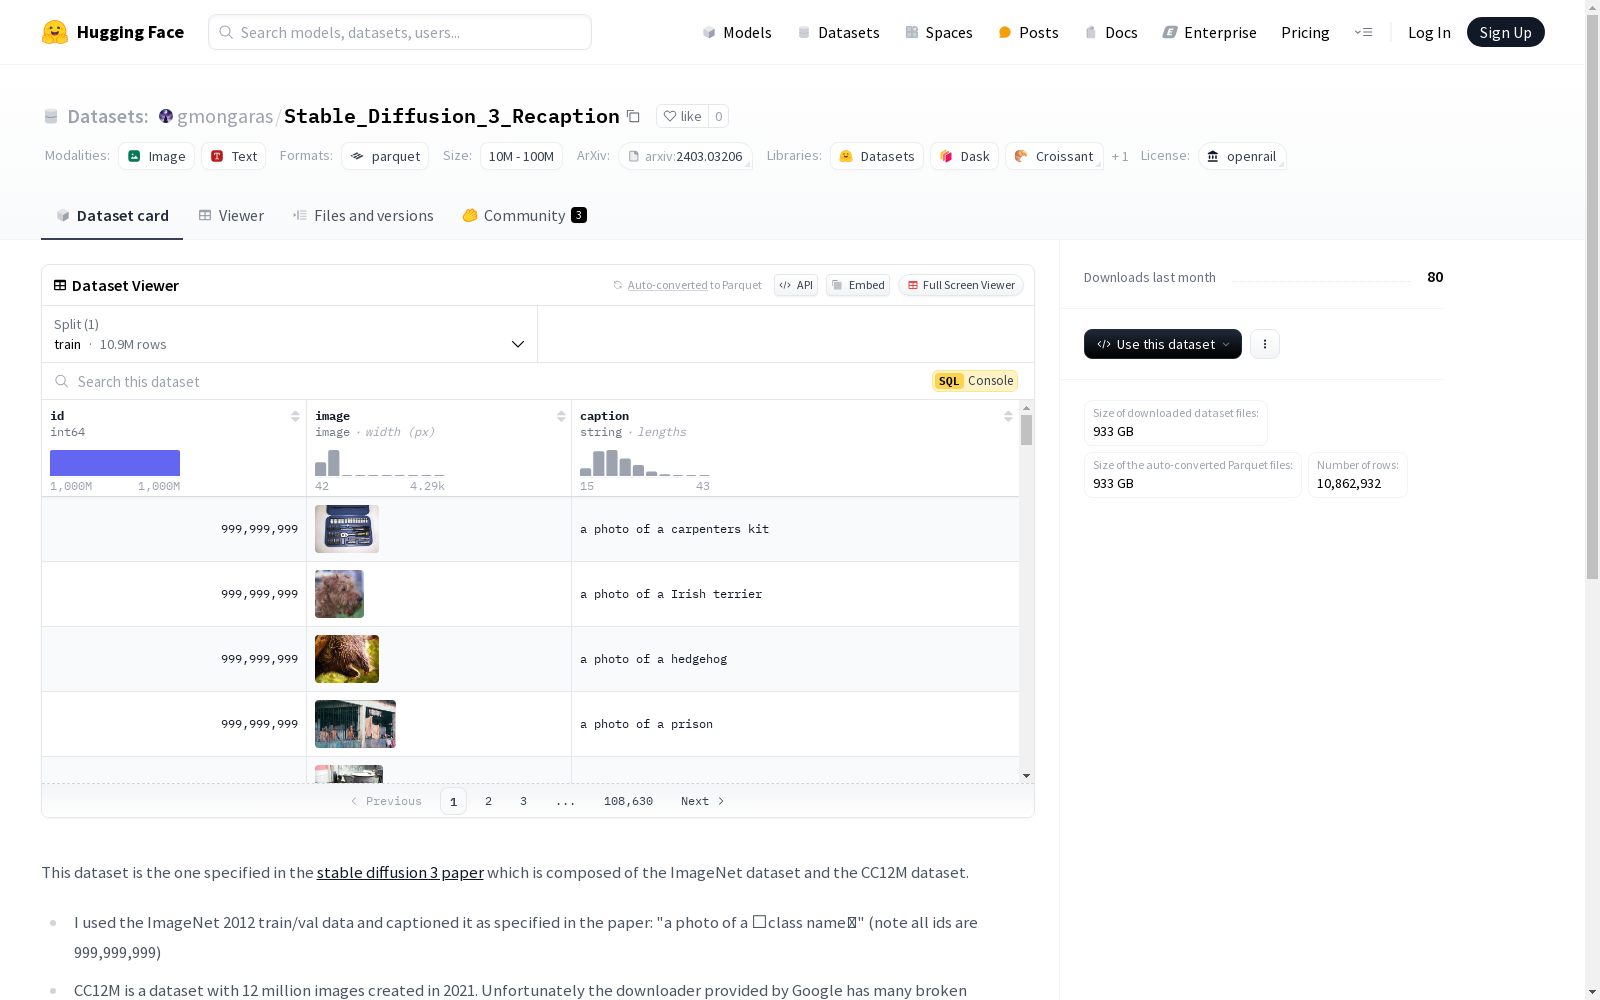Viewport: 1600px width, 1000px height.
Task: Click the openrail license tag
Action: (1242, 156)
